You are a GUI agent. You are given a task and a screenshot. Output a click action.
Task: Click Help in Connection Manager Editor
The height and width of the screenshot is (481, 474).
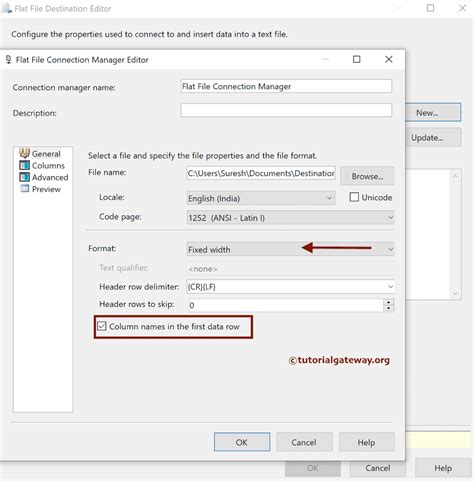point(366,442)
